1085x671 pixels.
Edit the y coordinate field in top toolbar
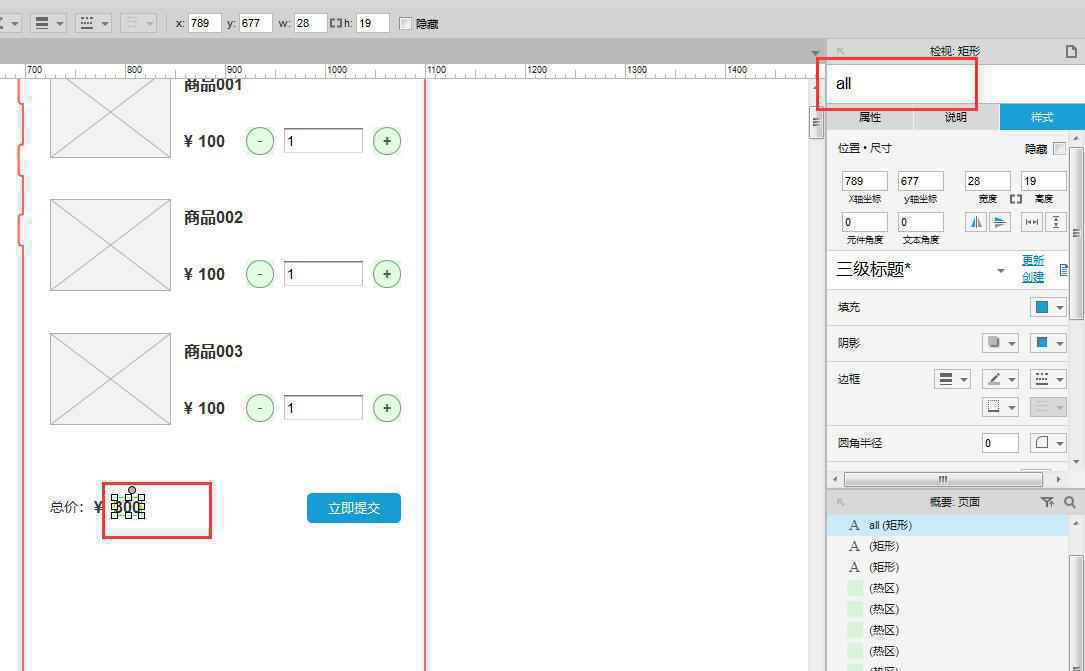255,24
